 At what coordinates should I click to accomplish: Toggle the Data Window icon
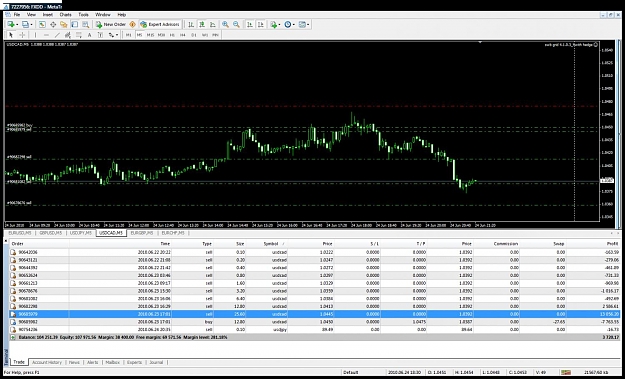(53, 24)
